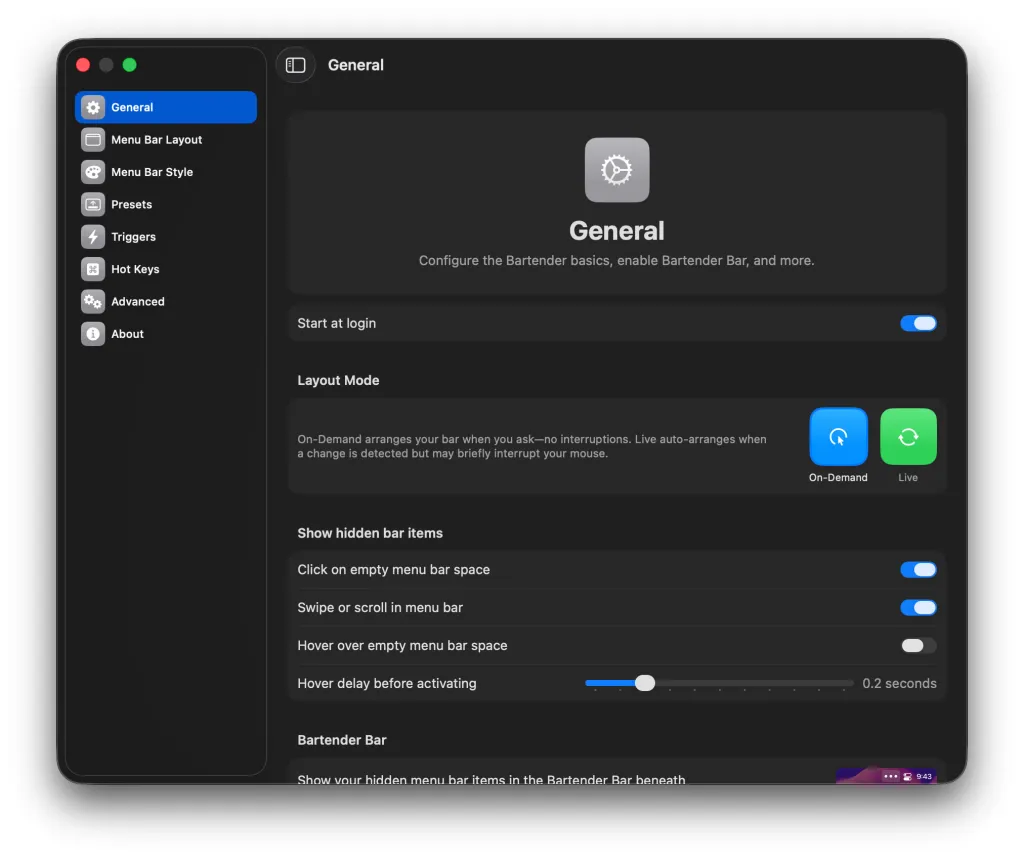
Task: Select the On-Demand layout mode
Action: click(x=838, y=437)
